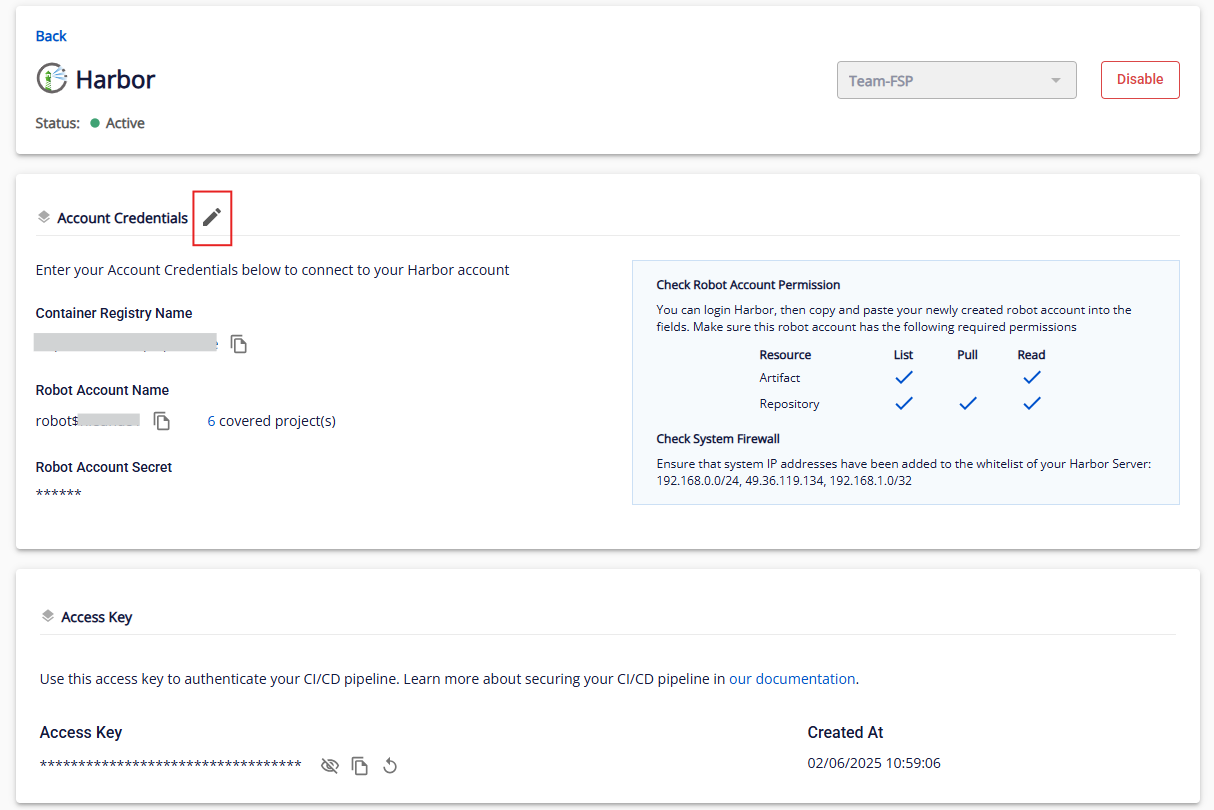Click the Repository Pull permission checkmark
1214x810 pixels.
pos(967,403)
